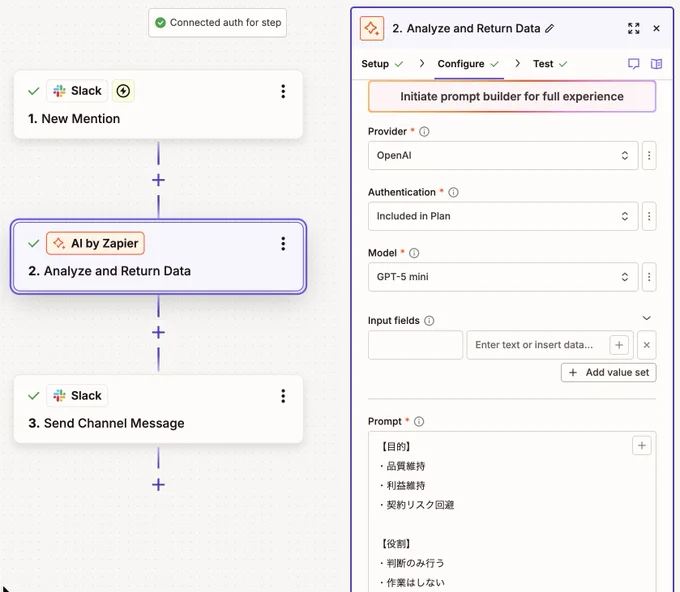Rename step with the pencil icon
This screenshot has height=592, width=680.
pos(549,29)
